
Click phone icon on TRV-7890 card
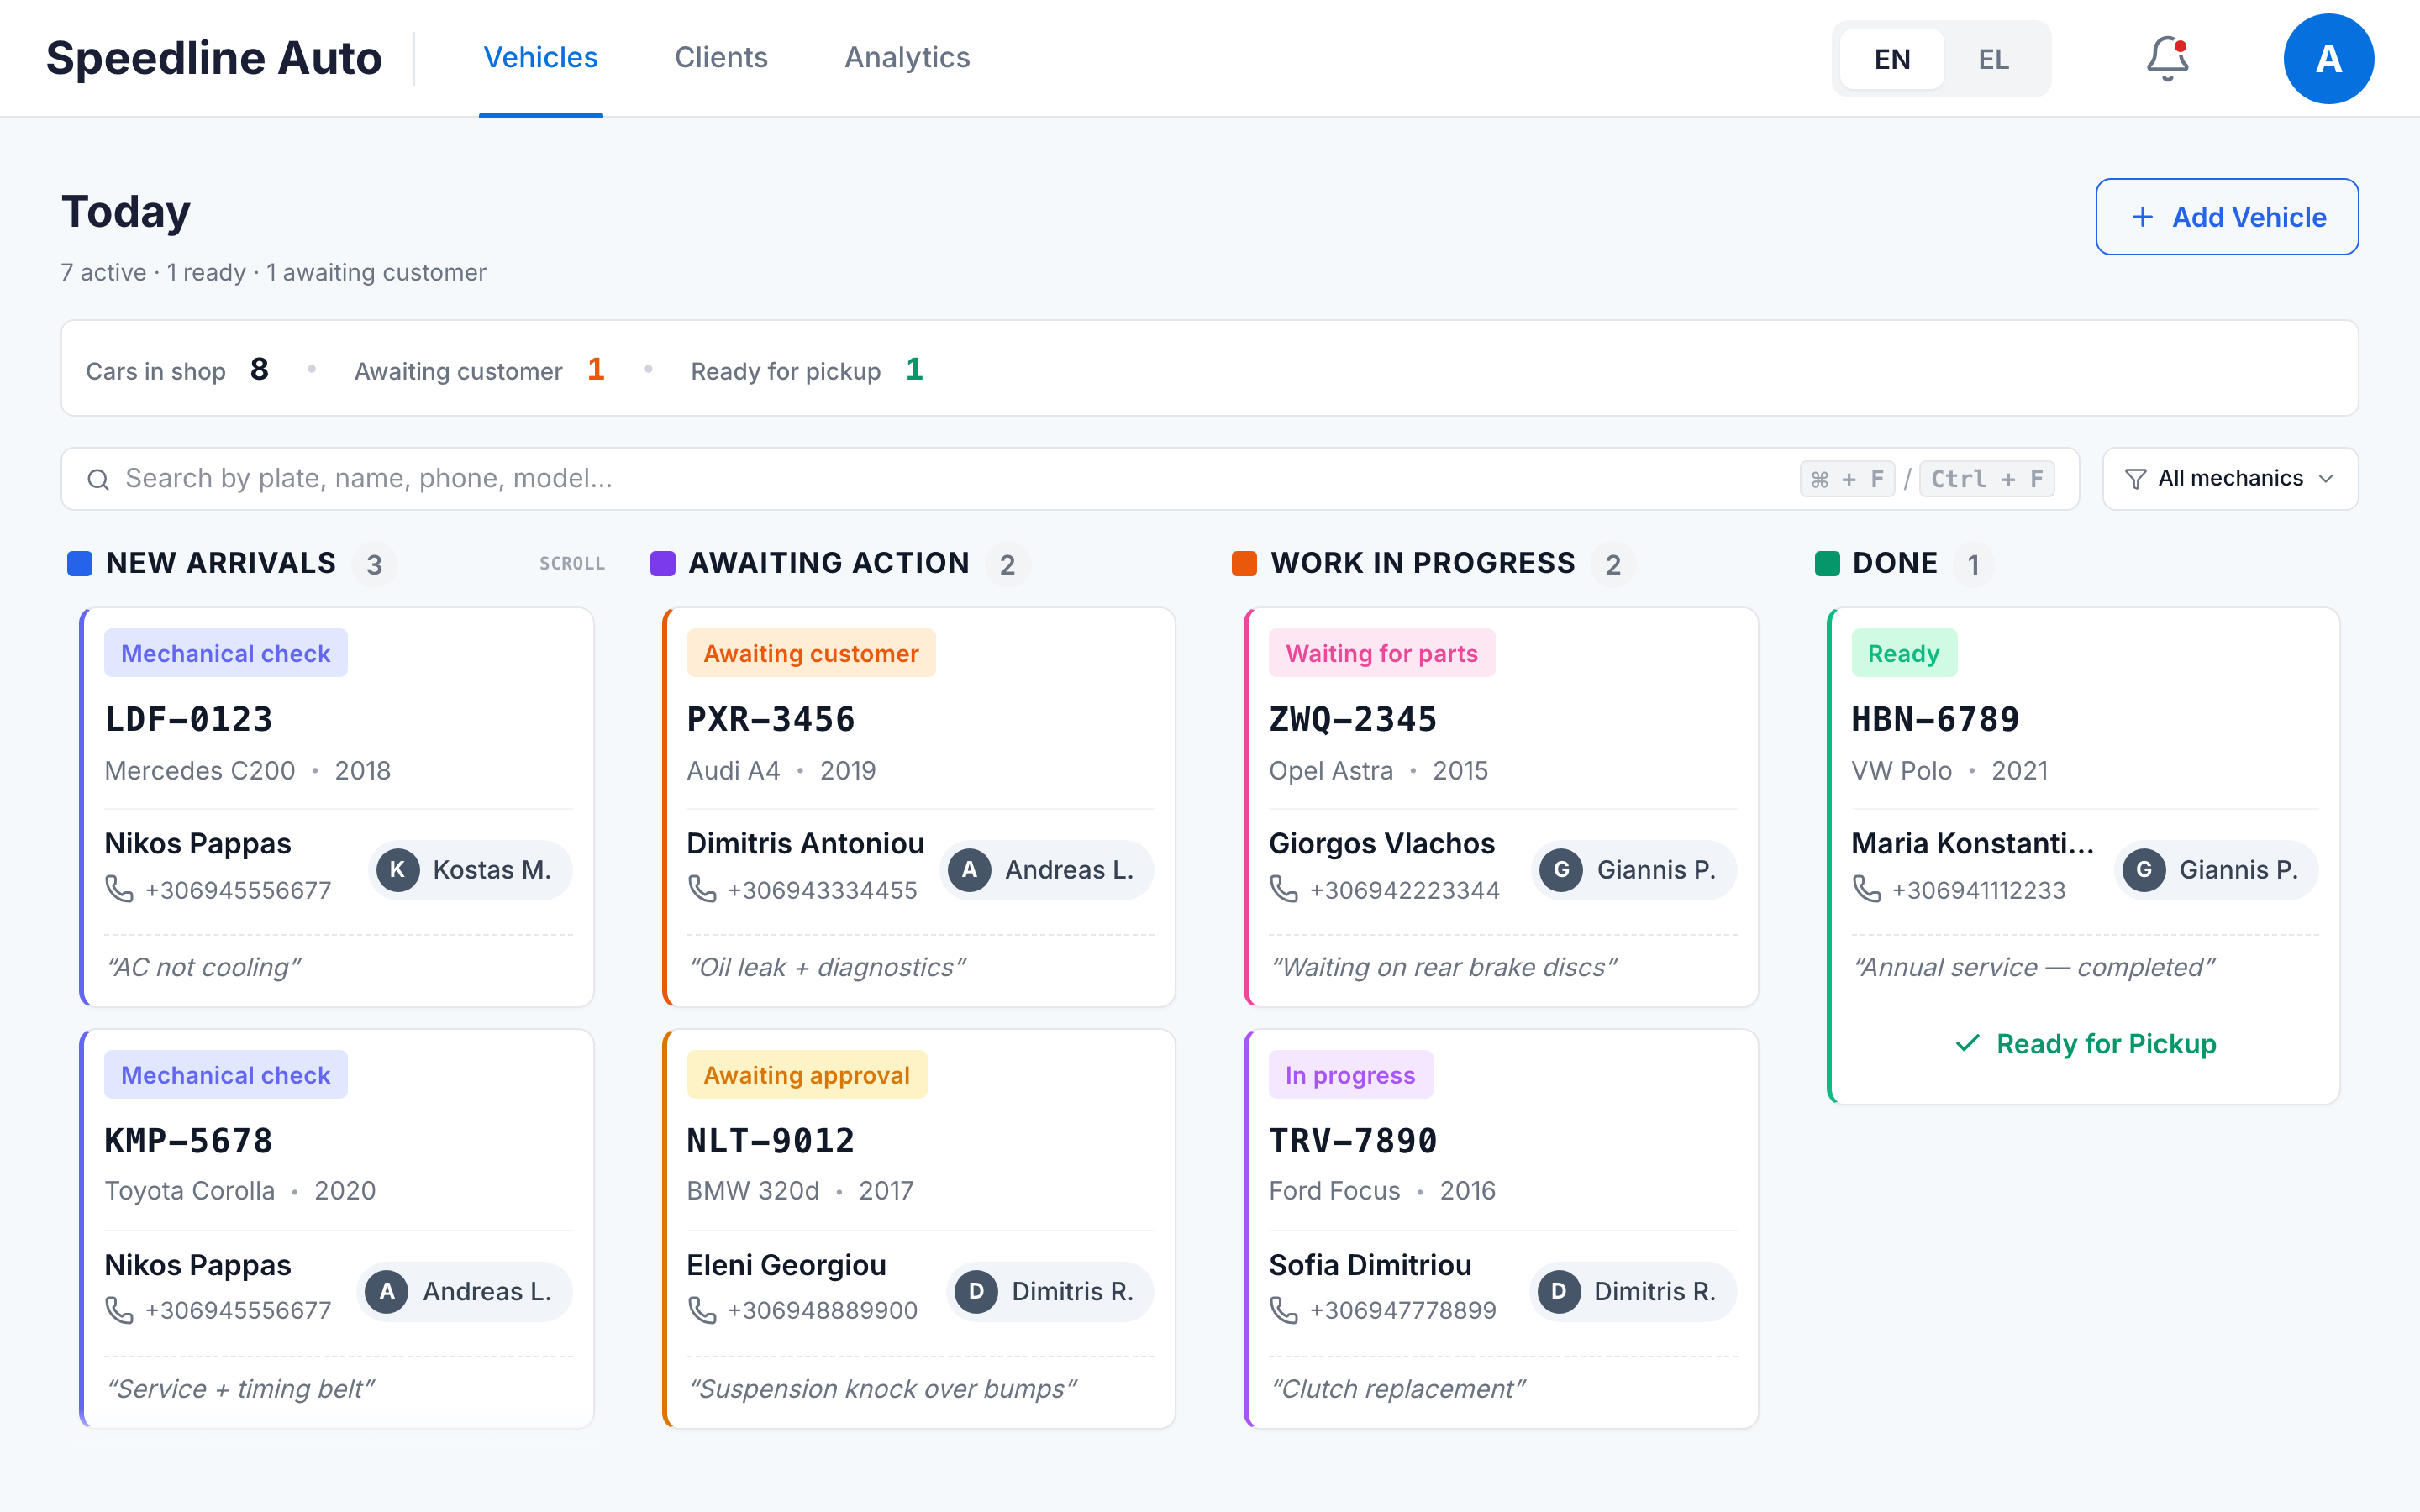coord(1284,1310)
